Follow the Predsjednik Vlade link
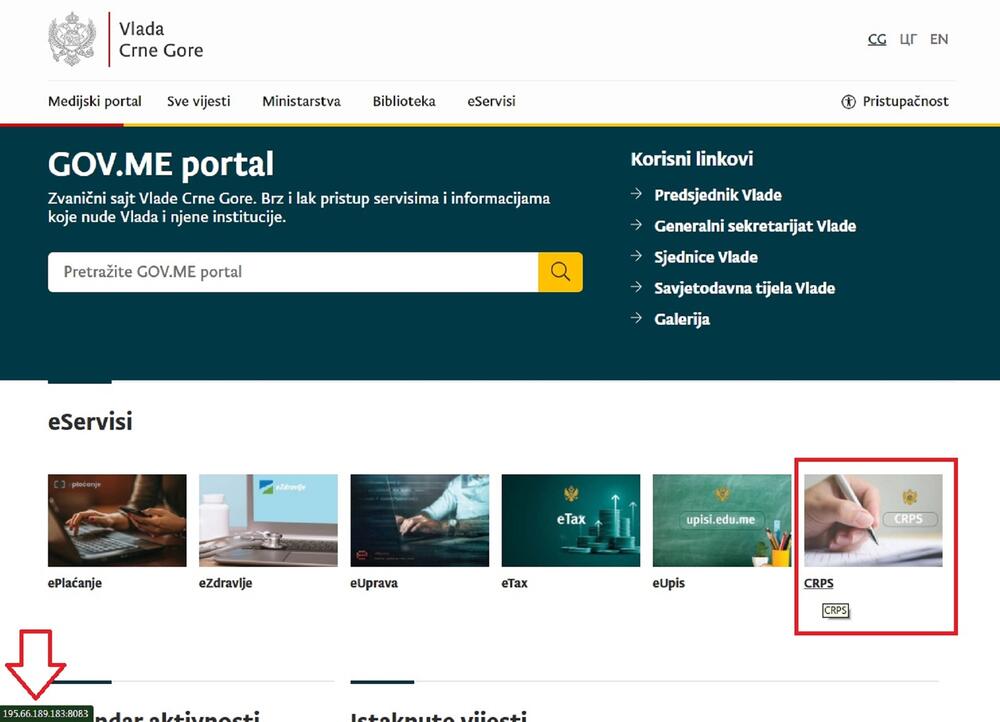 718,195
